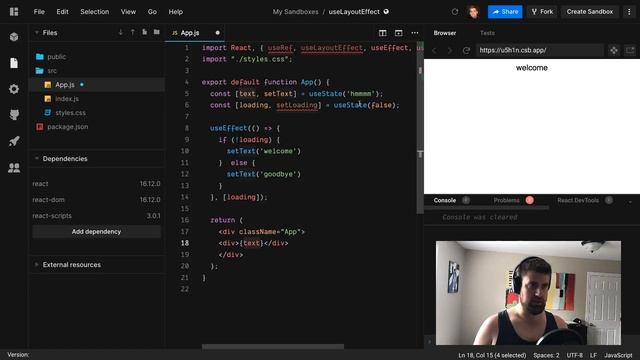Collapse the src folder
This screenshot has height=360, width=640.
[52, 71]
